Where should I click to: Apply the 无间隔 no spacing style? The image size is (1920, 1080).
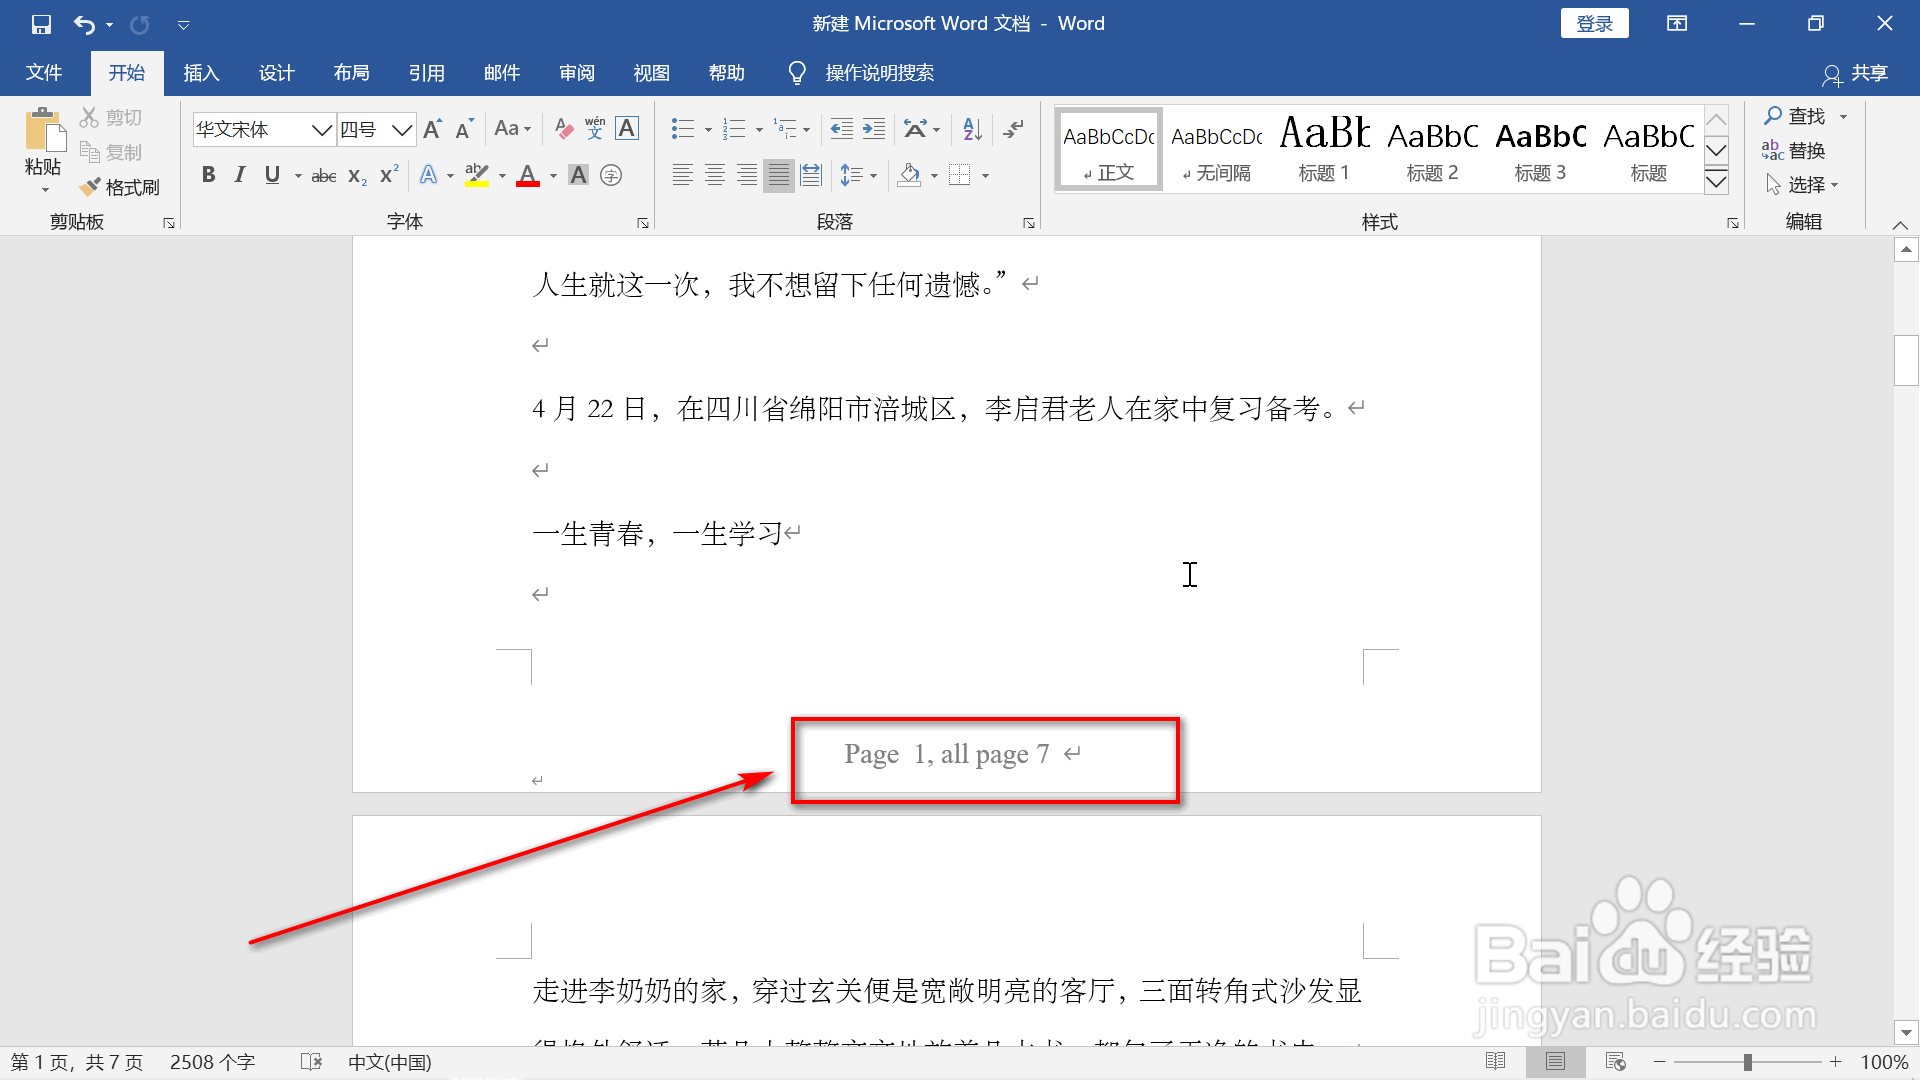pos(1216,148)
